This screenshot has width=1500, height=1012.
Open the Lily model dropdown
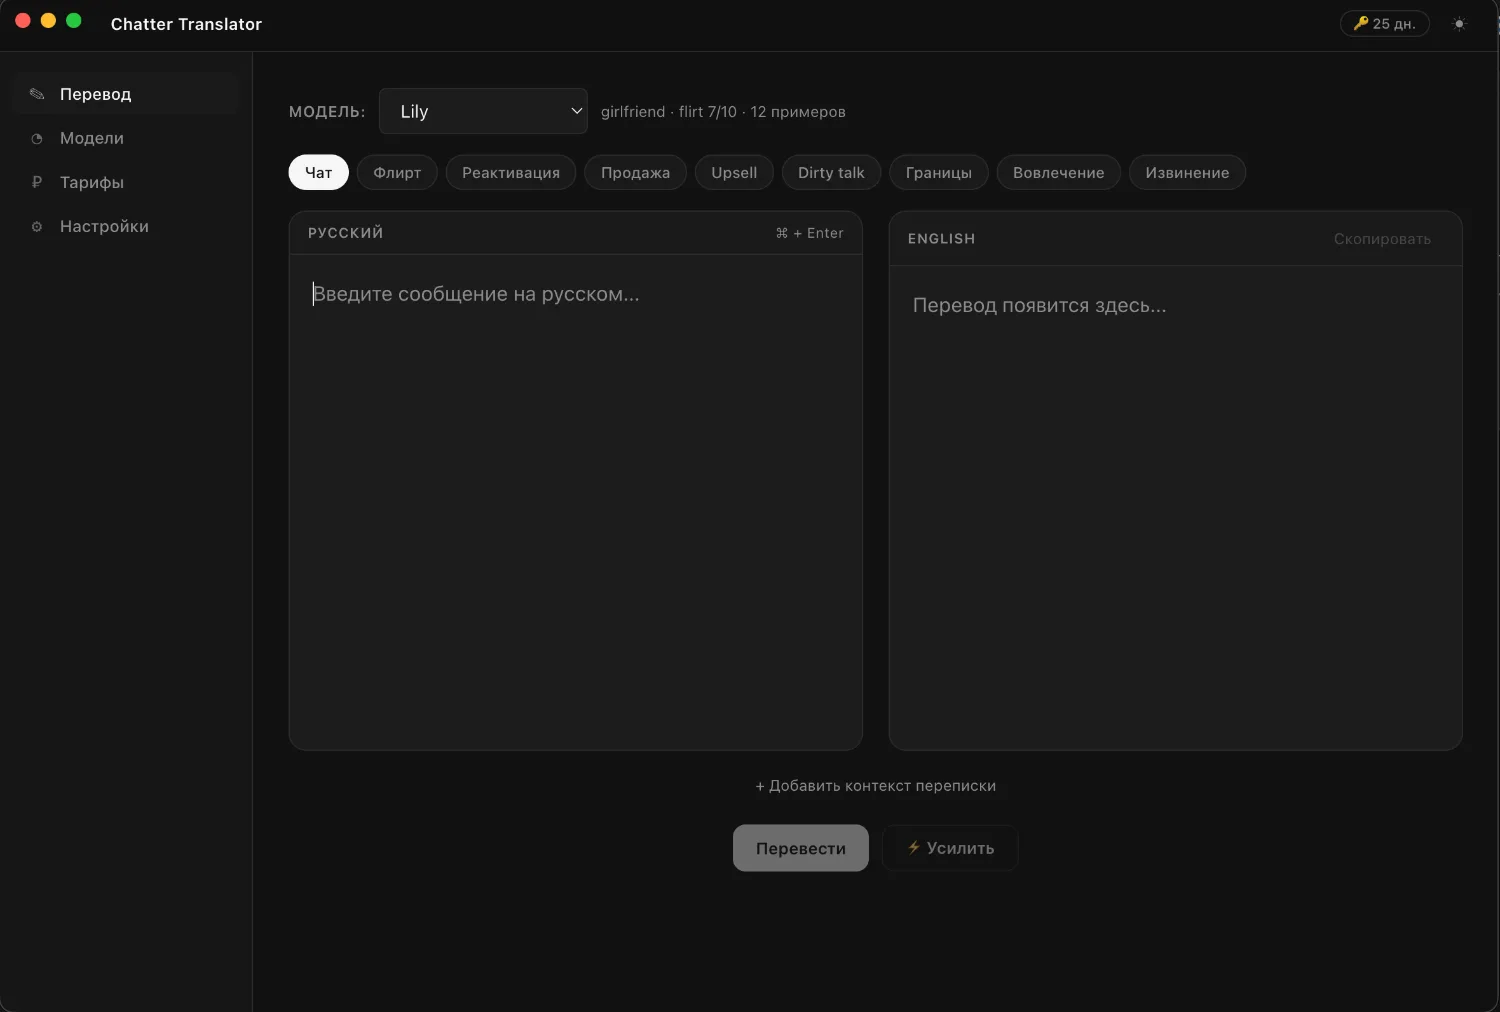point(483,111)
